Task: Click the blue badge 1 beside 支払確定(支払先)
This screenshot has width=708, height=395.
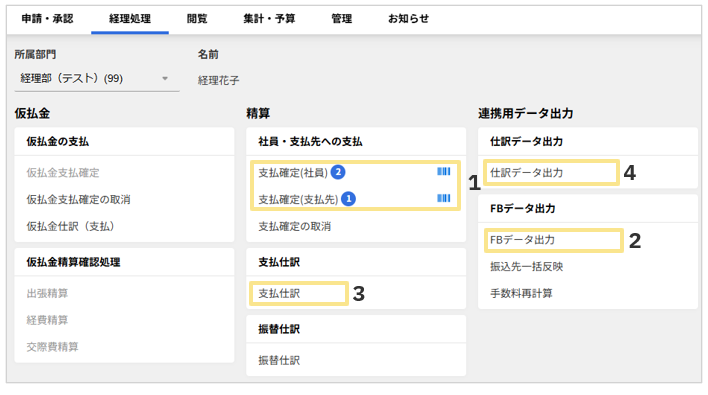Action: 348,199
